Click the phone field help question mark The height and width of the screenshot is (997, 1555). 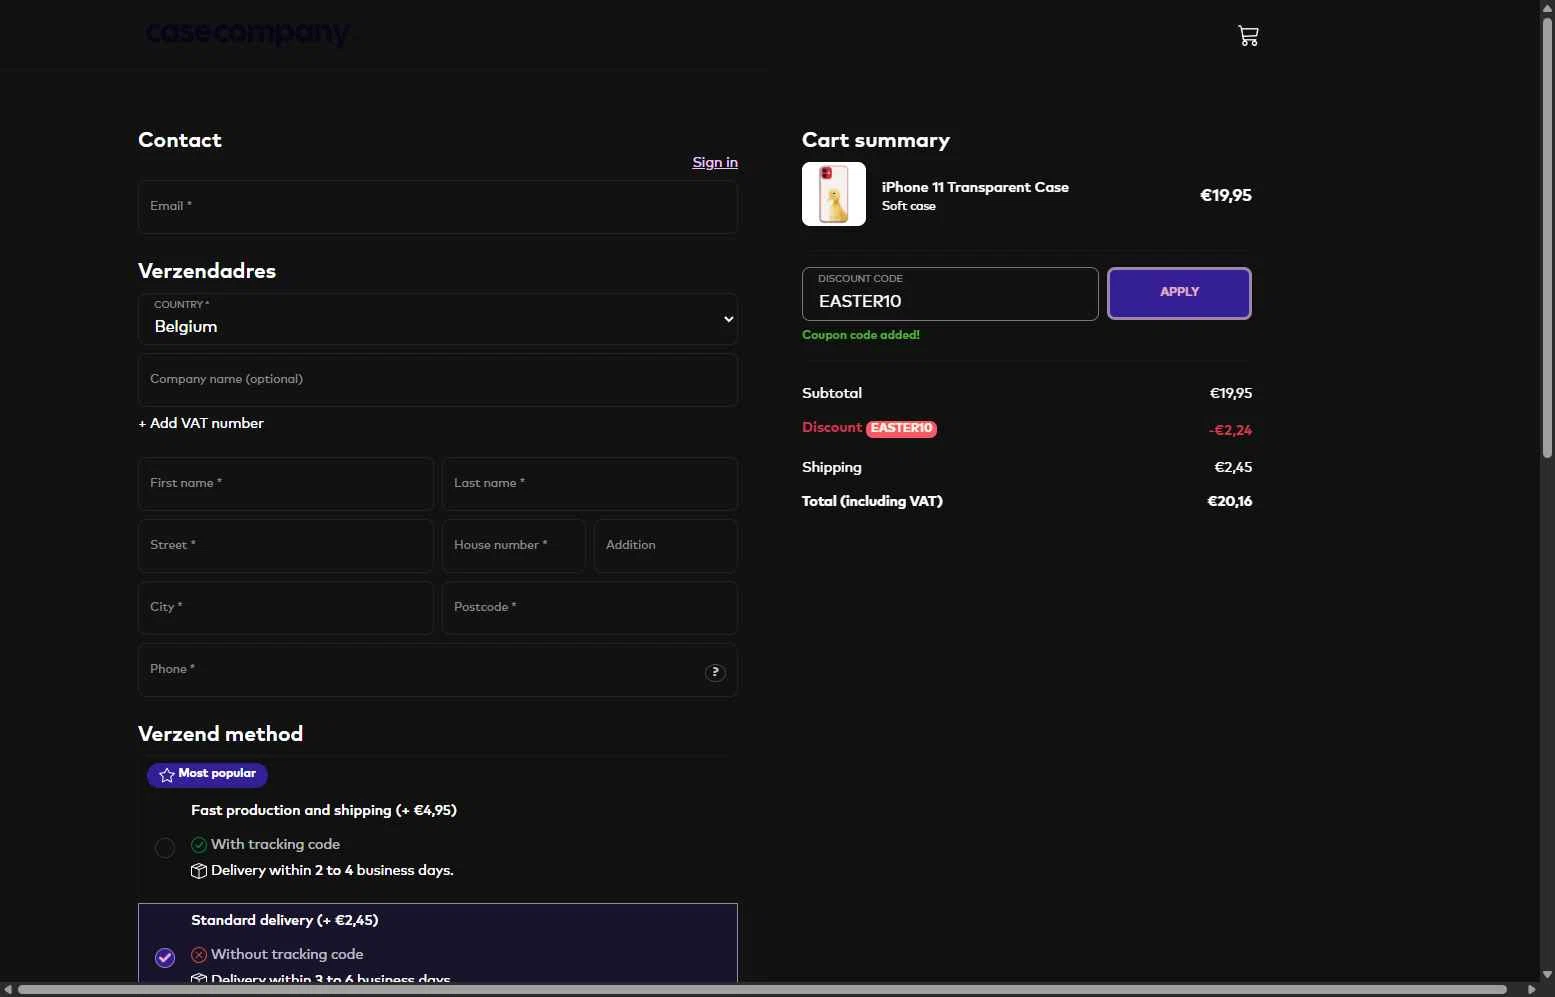tap(715, 672)
